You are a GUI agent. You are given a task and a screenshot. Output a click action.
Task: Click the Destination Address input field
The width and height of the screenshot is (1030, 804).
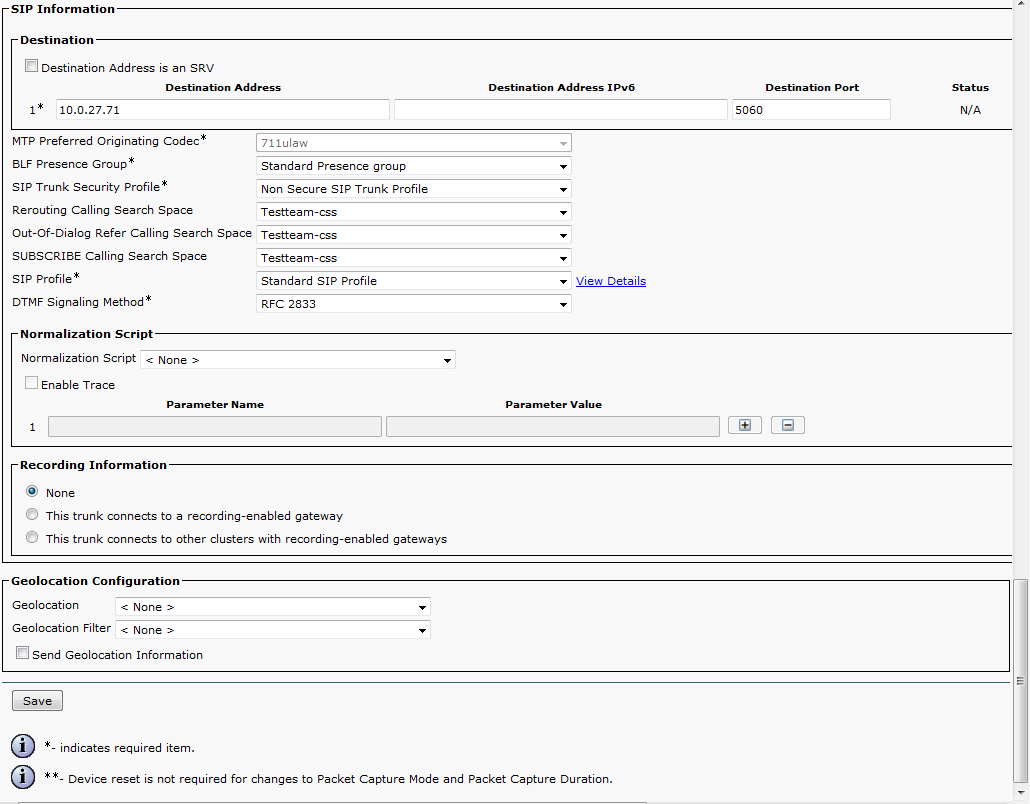click(x=222, y=110)
